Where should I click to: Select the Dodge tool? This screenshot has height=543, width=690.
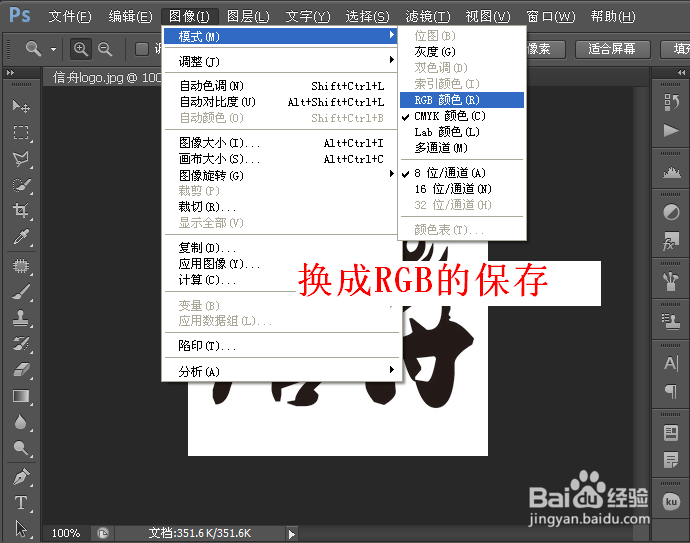(x=21, y=448)
